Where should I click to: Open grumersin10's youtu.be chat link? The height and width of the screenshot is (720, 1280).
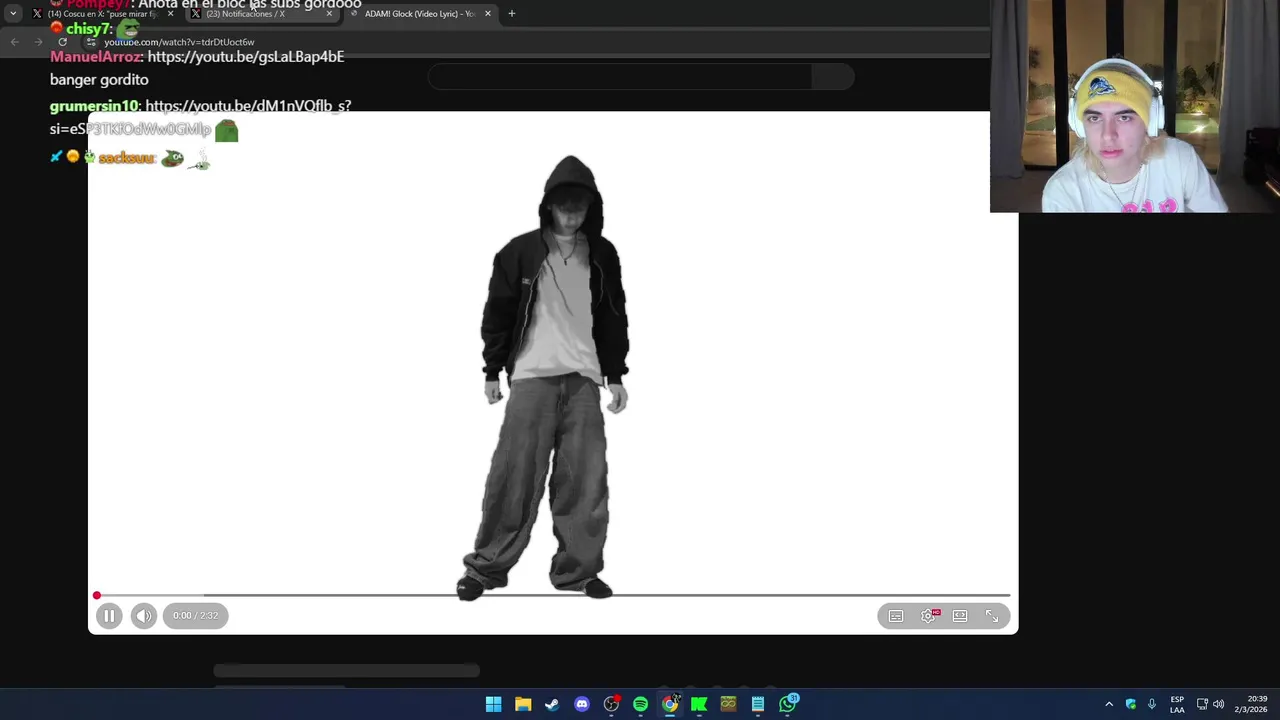[200, 117]
